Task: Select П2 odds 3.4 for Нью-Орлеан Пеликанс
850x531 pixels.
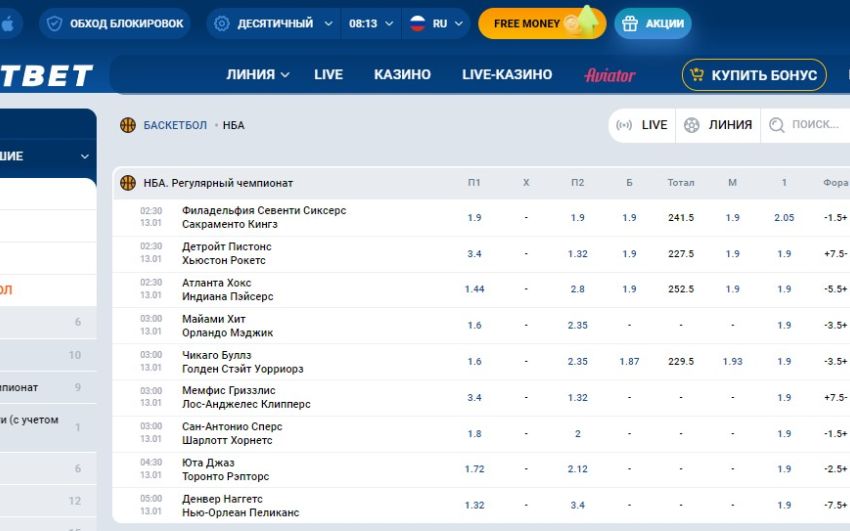Action: (577, 506)
